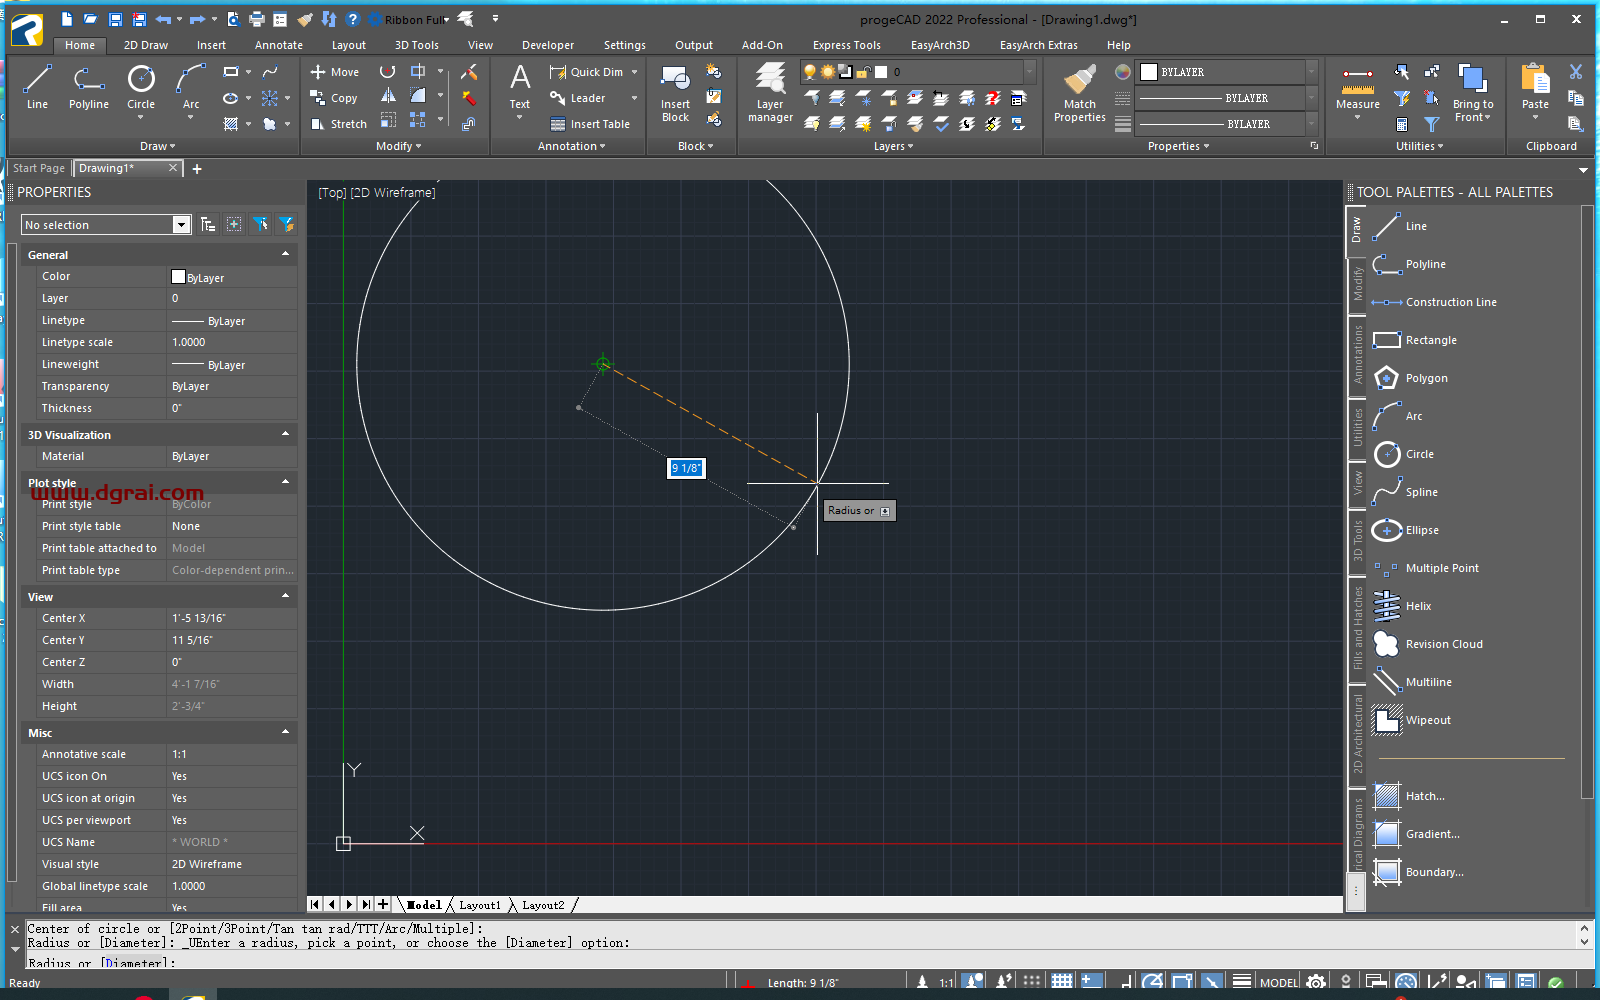The image size is (1600, 1000).
Task: Click Hatch... in the tool palette
Action: click(x=1409, y=796)
